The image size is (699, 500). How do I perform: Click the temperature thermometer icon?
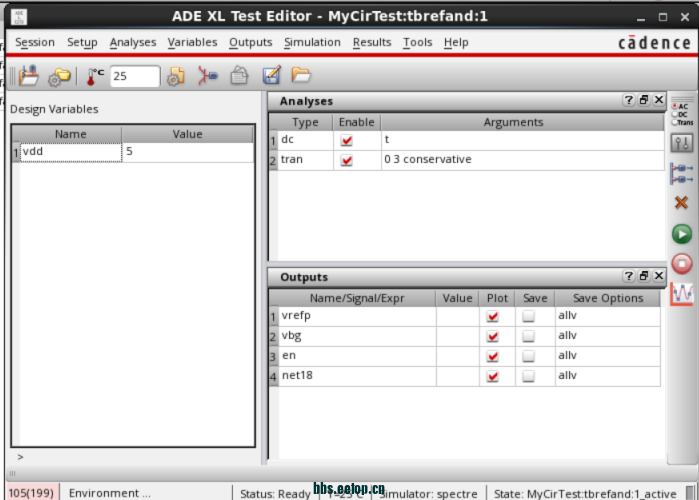(x=95, y=77)
